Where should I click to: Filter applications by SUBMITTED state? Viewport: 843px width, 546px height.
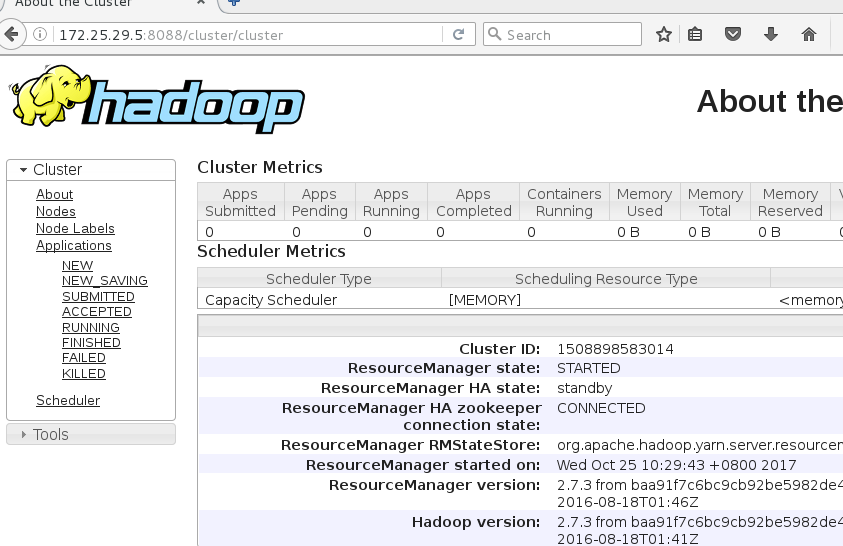click(98, 297)
